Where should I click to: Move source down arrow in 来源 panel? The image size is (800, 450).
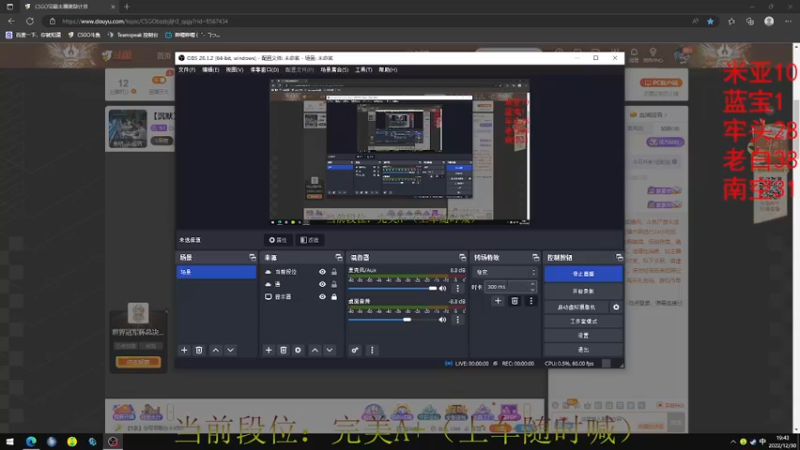330,350
